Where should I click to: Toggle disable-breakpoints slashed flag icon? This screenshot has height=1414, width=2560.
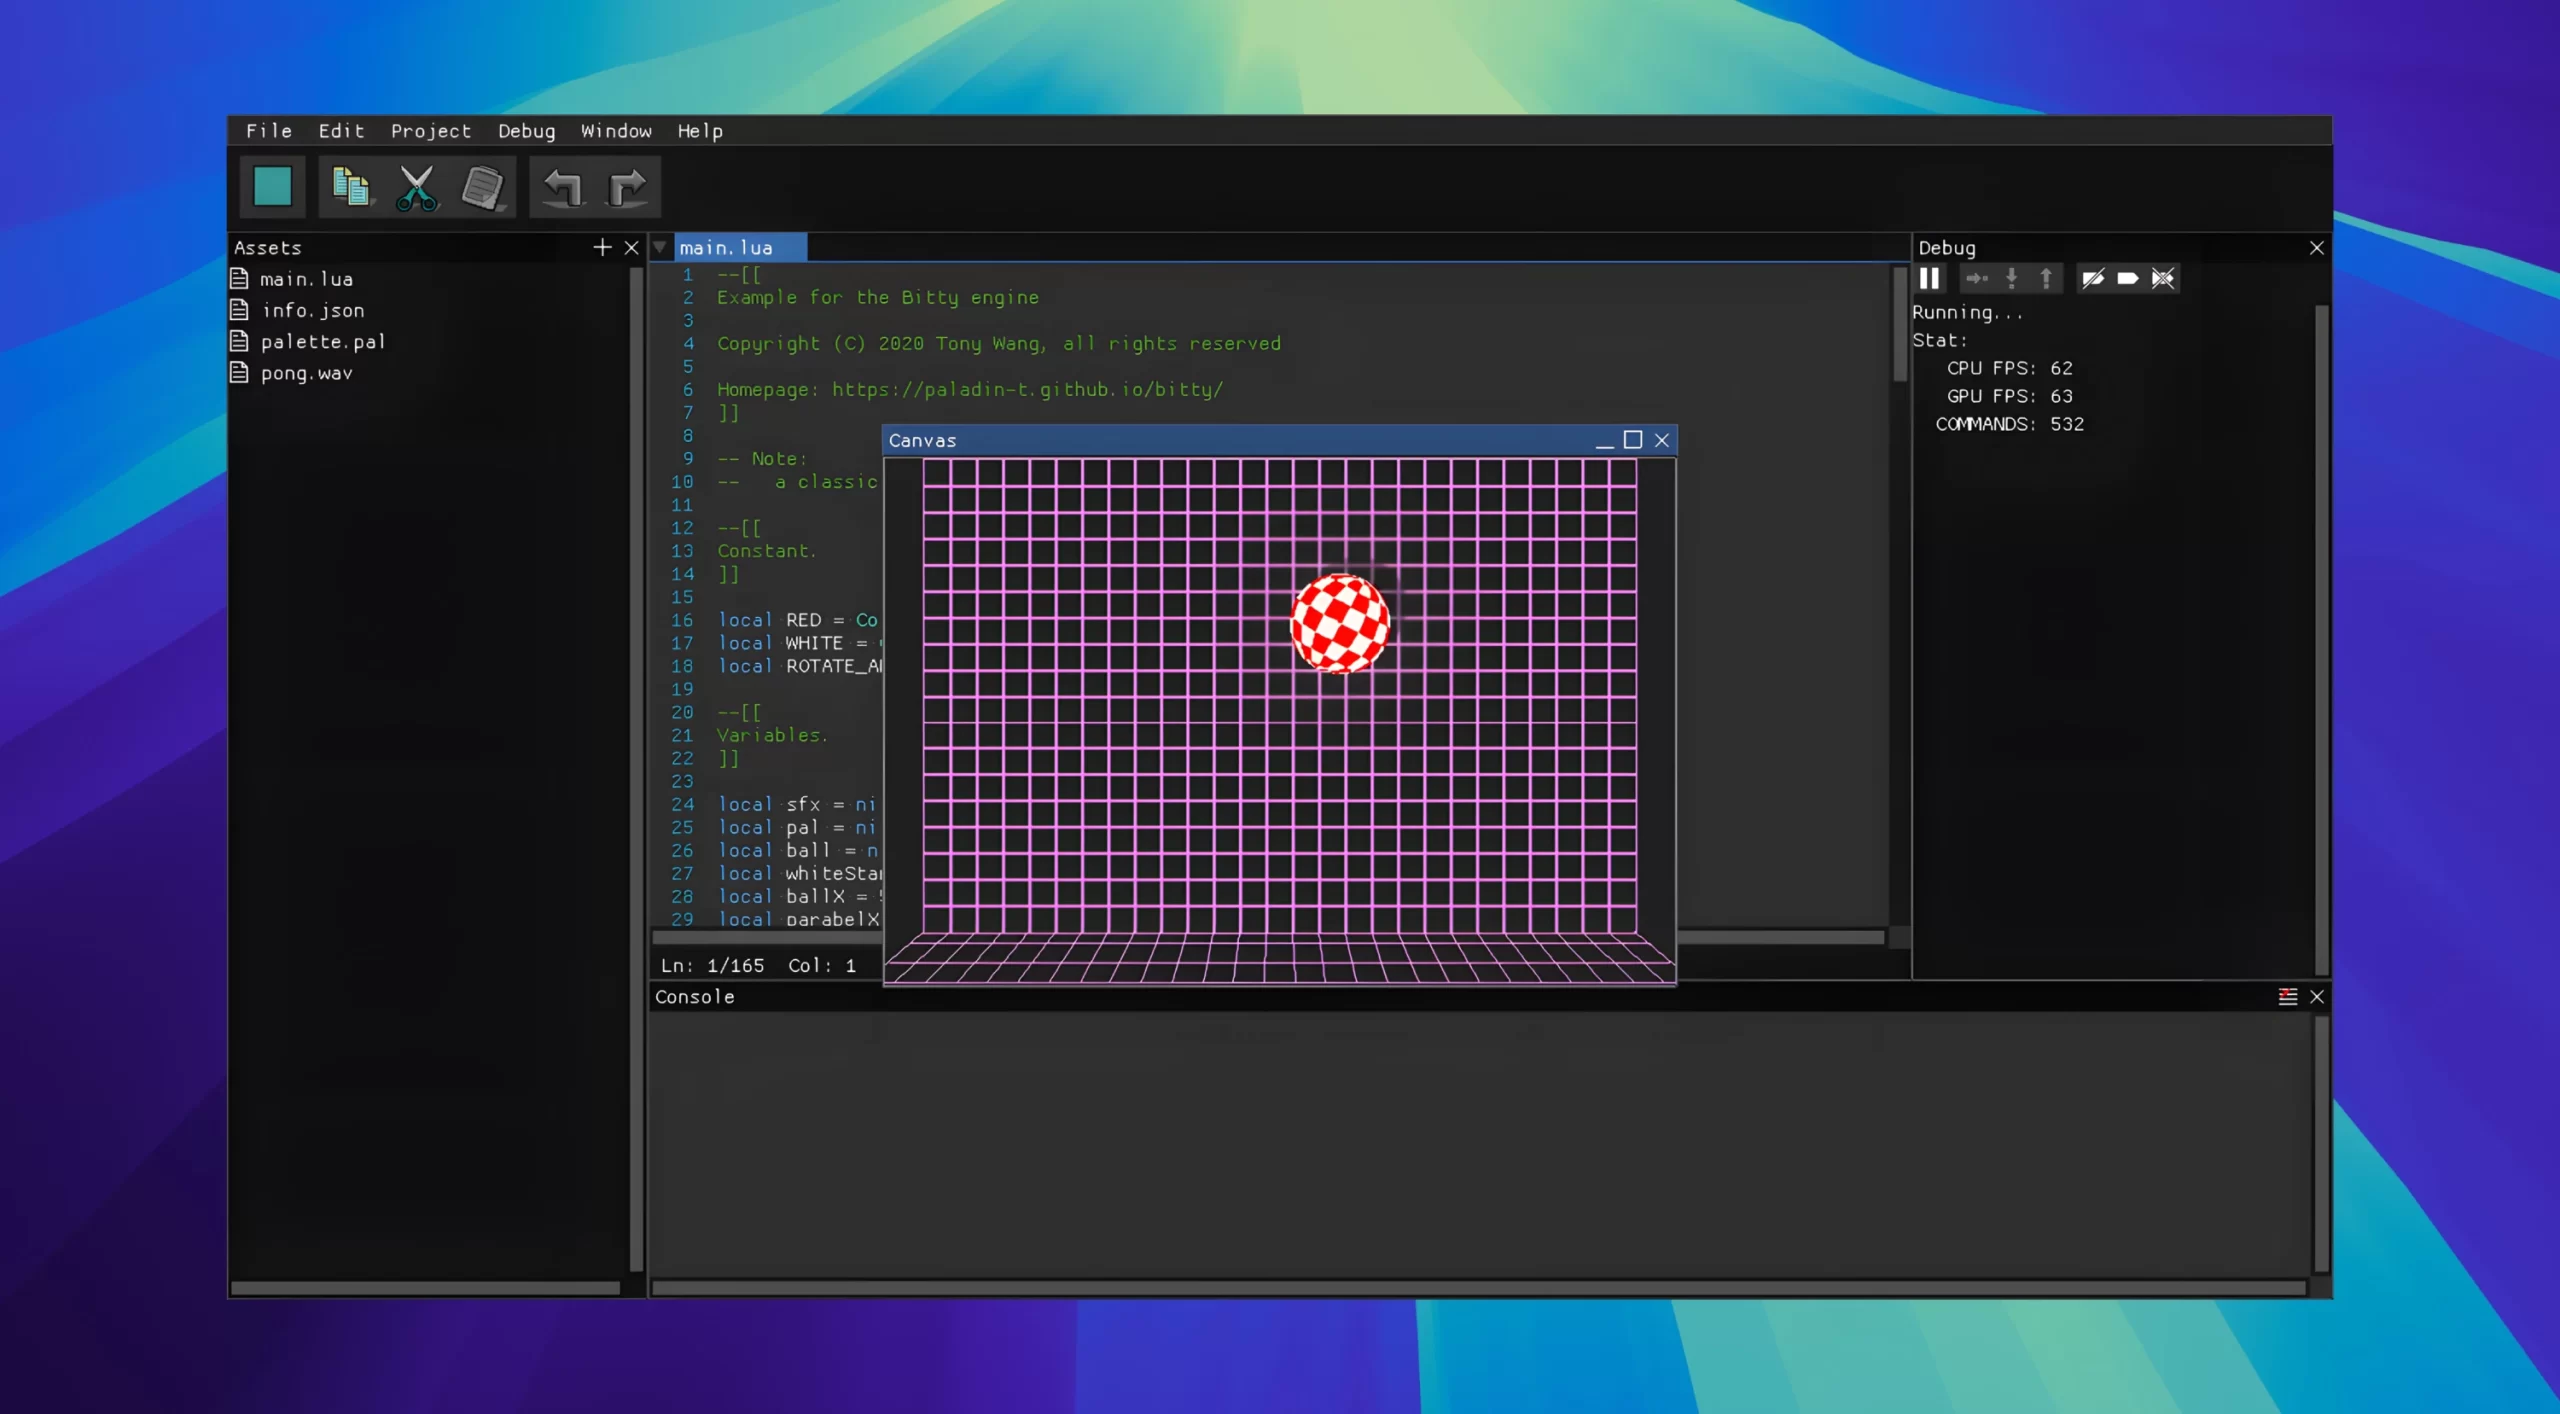pos(2093,279)
